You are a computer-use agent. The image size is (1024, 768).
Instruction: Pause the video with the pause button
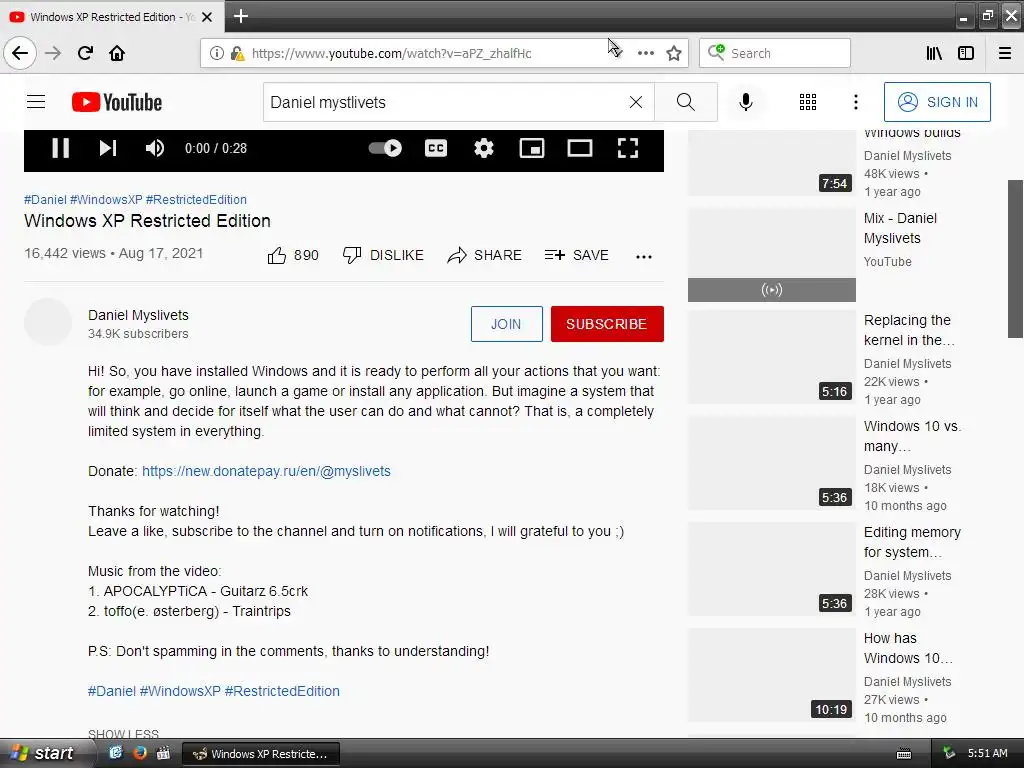[60, 148]
